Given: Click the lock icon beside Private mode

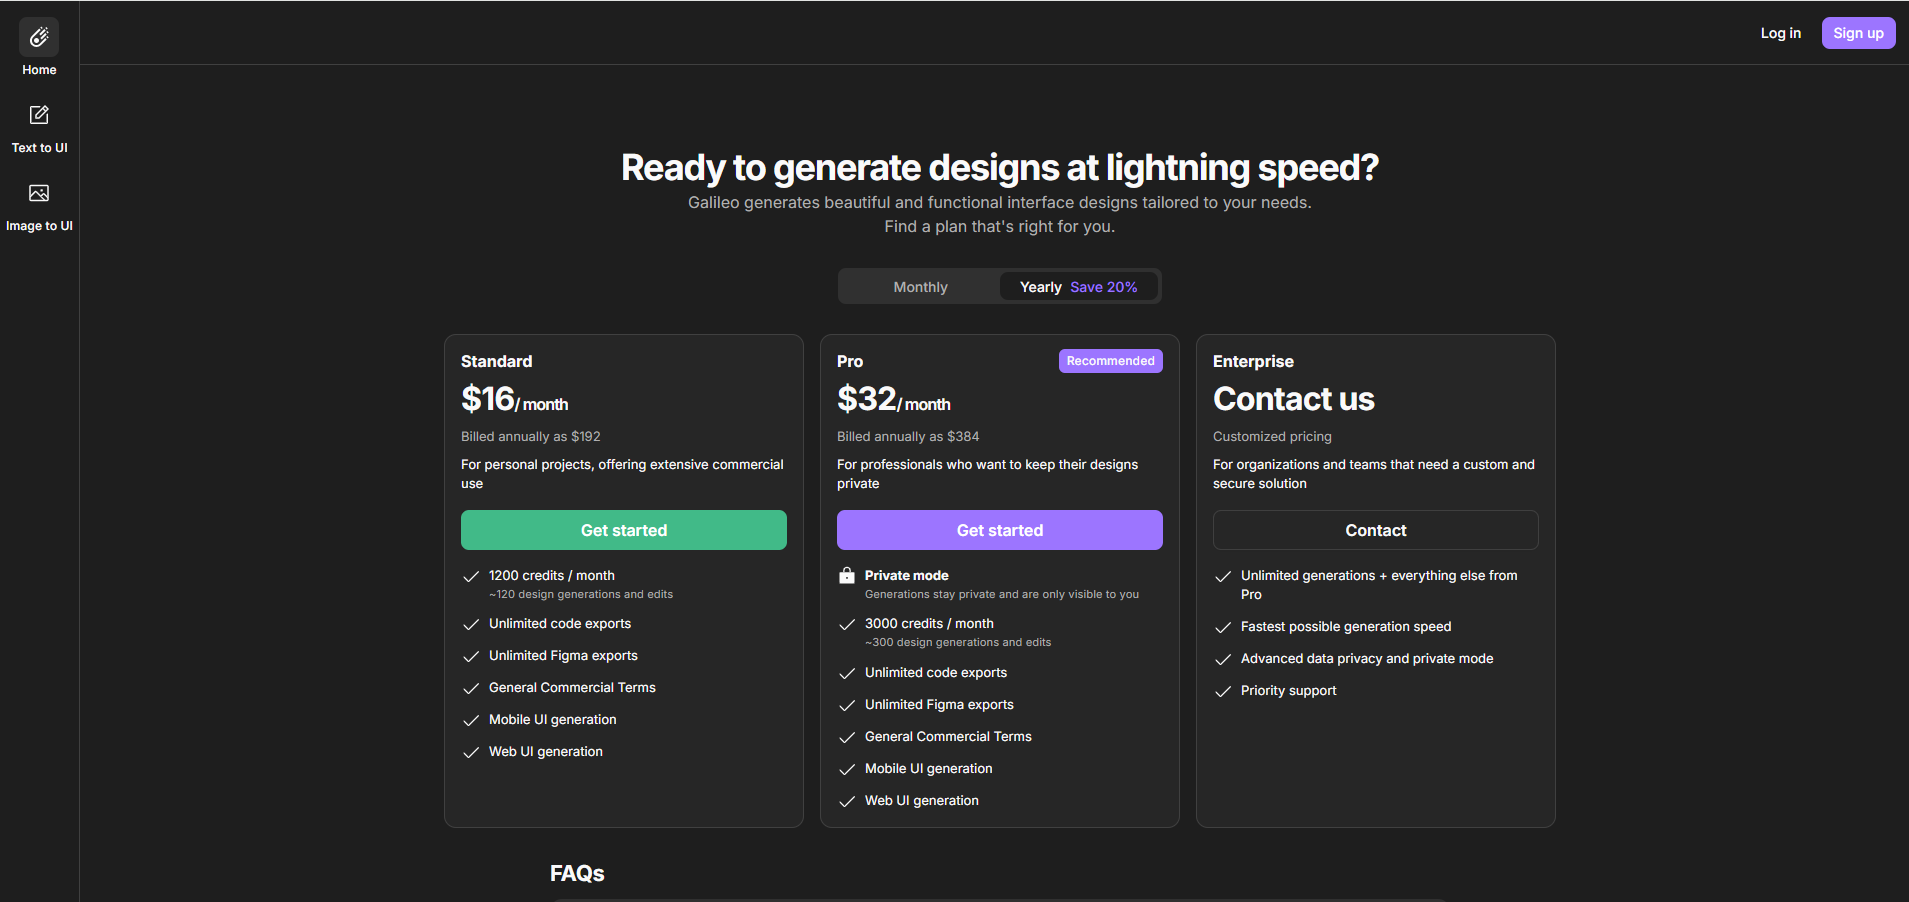Looking at the screenshot, I should pos(847,576).
